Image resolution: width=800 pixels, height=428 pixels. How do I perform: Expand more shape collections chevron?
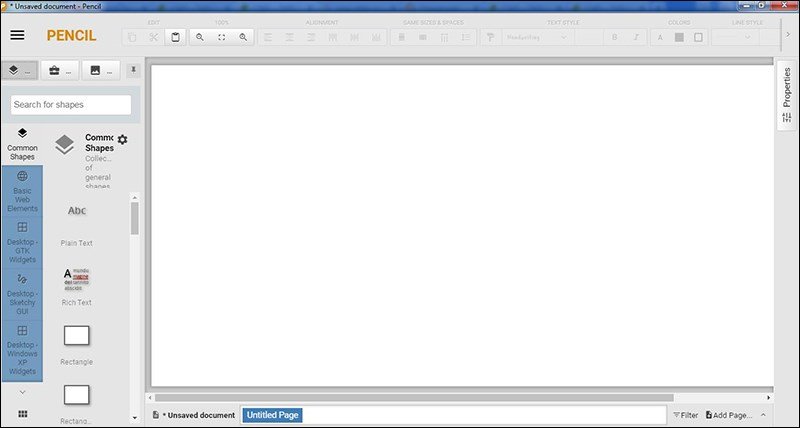click(22, 392)
